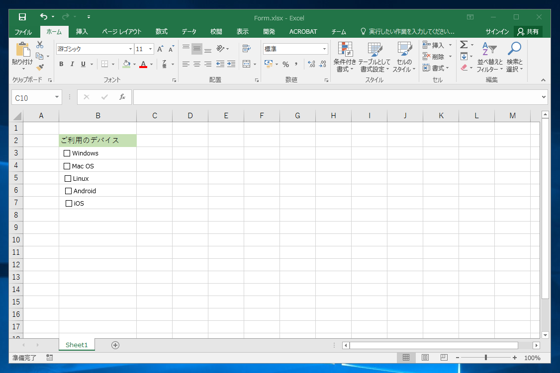This screenshot has width=560, height=373.
Task: Apply the fill color bucket swatch
Action: coord(126,64)
